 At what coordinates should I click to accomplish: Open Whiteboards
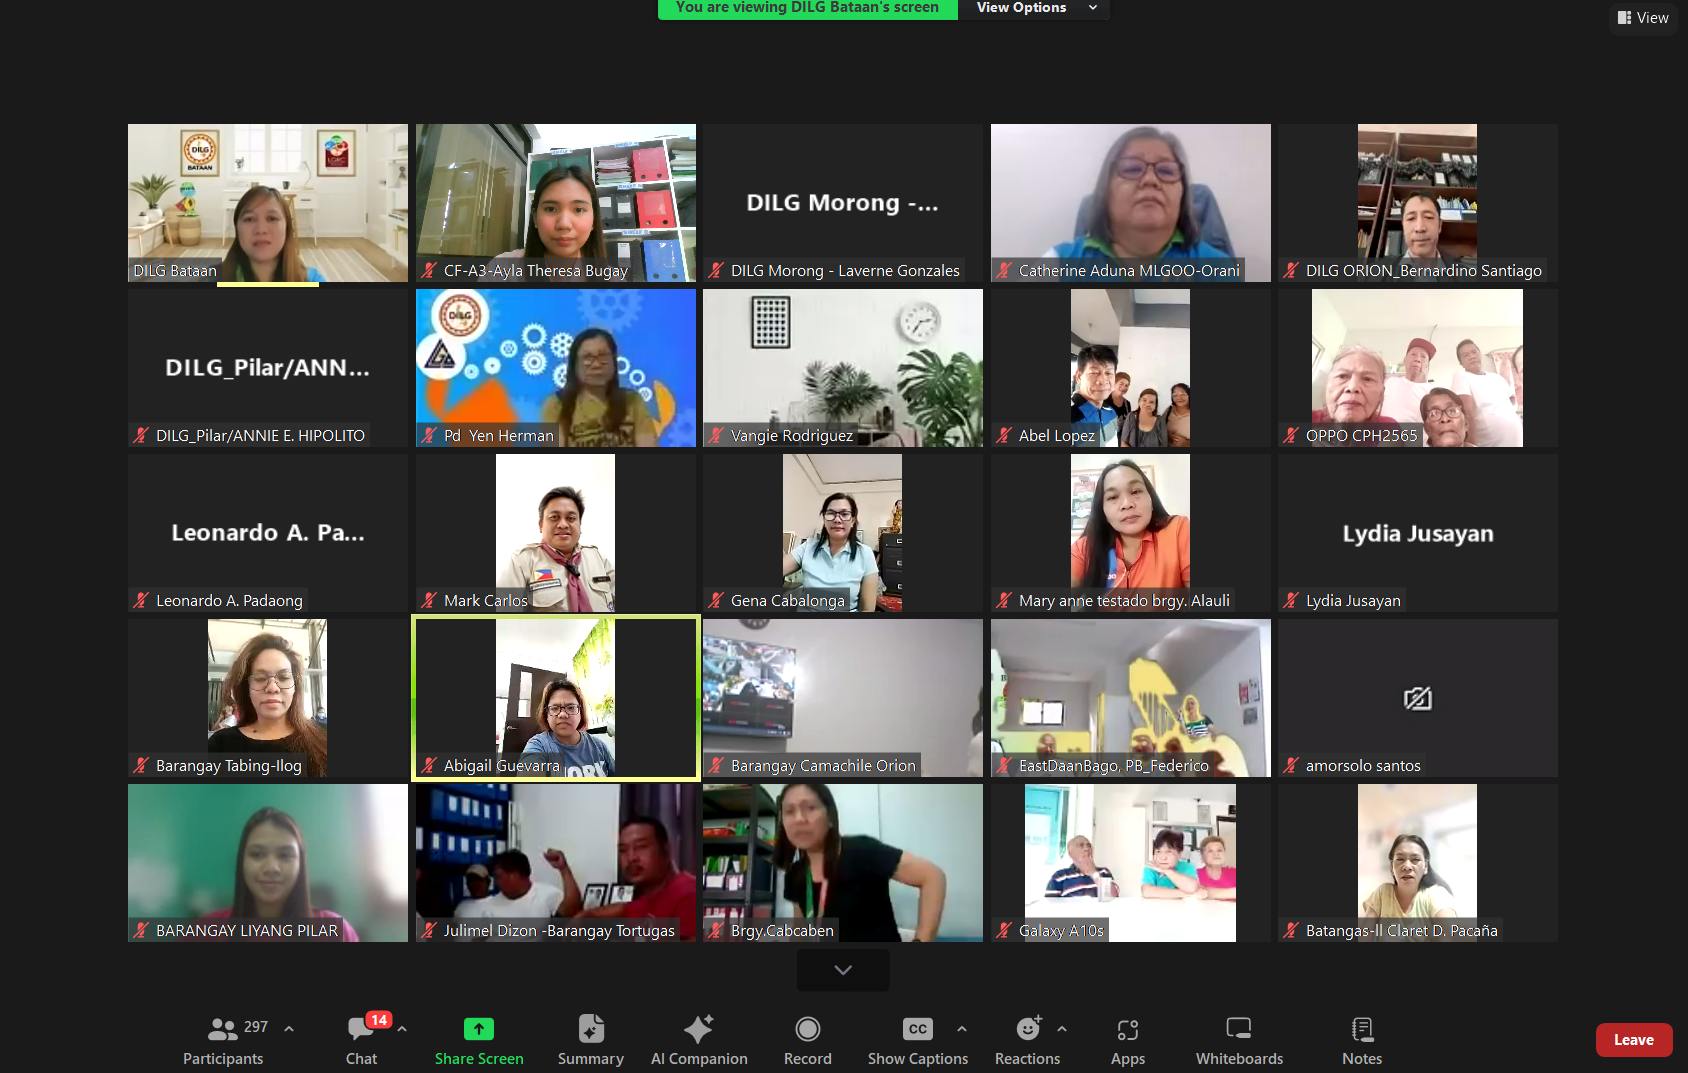coord(1239,1040)
